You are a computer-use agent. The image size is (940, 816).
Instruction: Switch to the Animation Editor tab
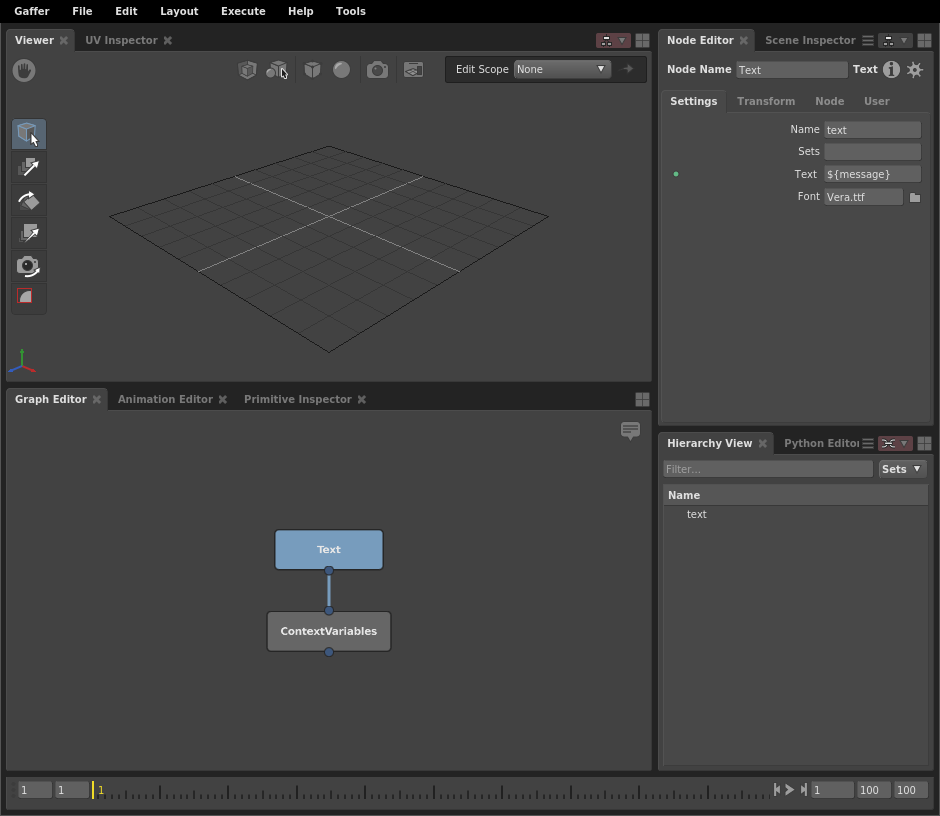(x=165, y=399)
